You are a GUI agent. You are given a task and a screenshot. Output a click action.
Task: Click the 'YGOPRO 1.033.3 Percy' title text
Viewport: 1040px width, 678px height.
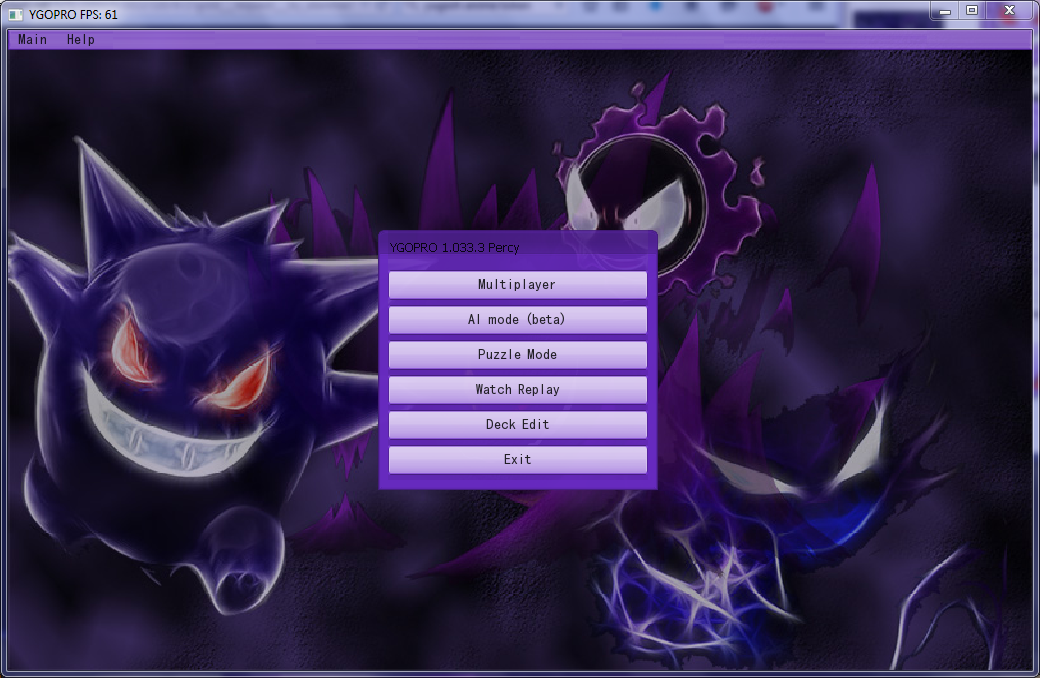tap(454, 247)
